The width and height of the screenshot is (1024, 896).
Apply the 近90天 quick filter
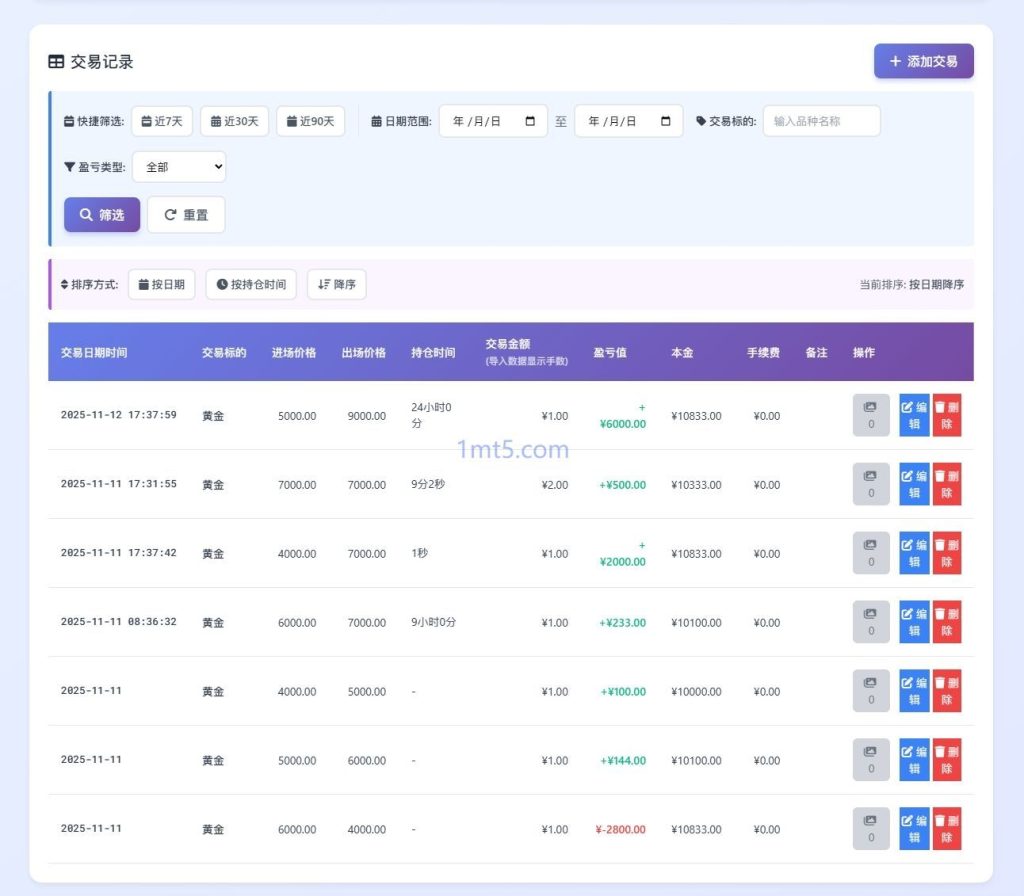point(310,121)
